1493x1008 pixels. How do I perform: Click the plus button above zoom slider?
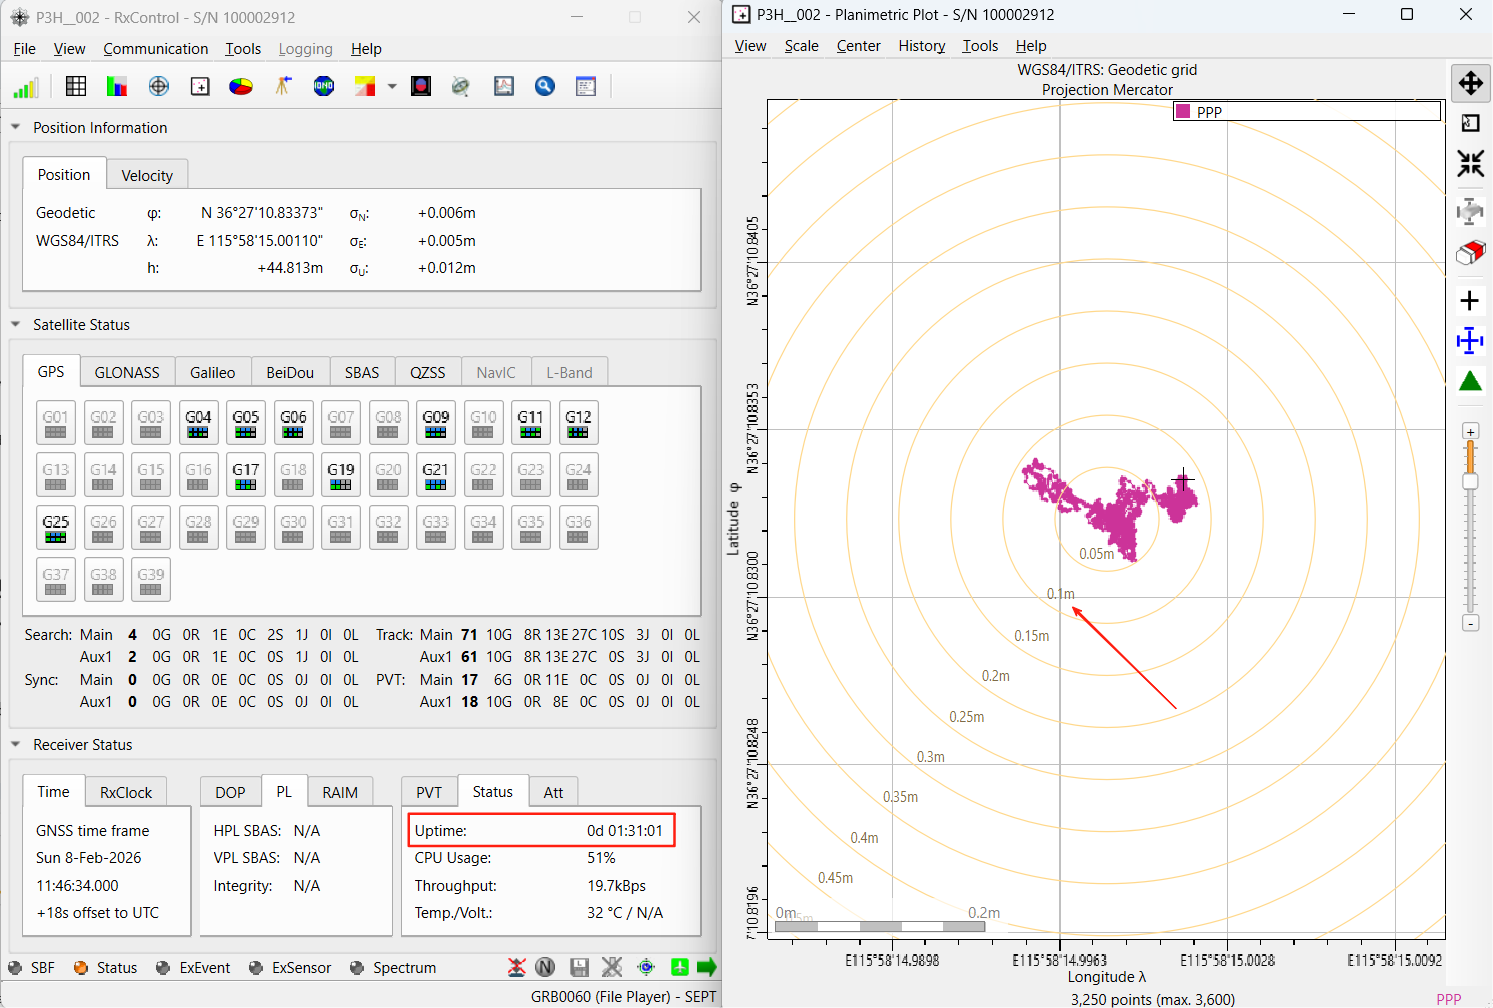coord(1470,431)
